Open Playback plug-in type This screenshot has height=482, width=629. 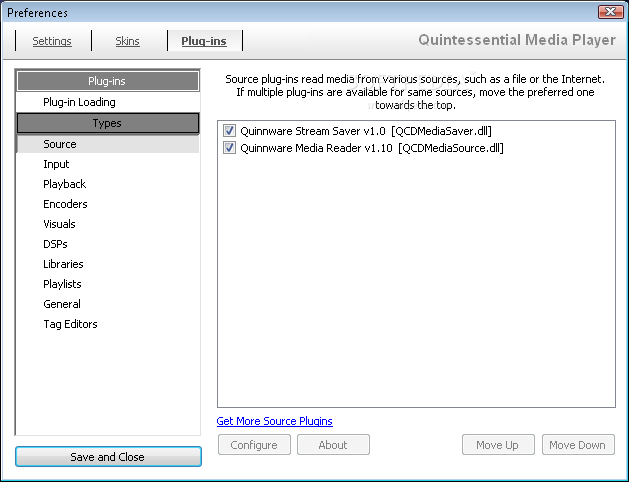tap(108, 184)
